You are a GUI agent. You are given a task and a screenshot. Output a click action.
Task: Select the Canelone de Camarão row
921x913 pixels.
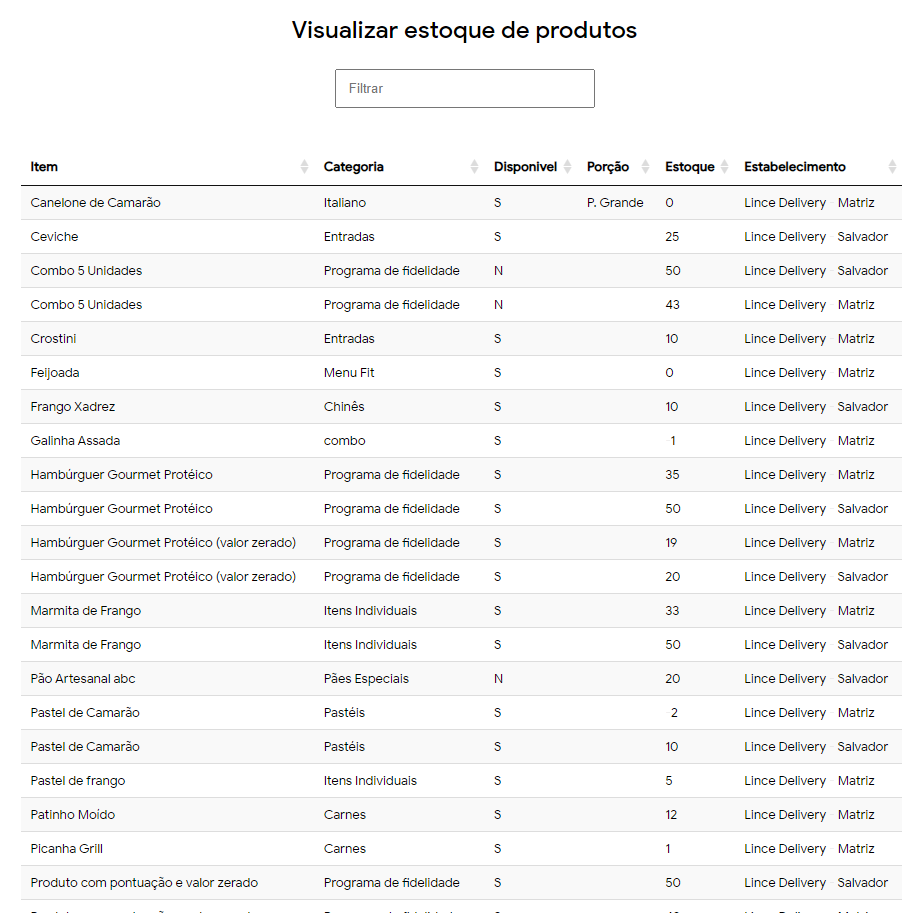(x=95, y=203)
